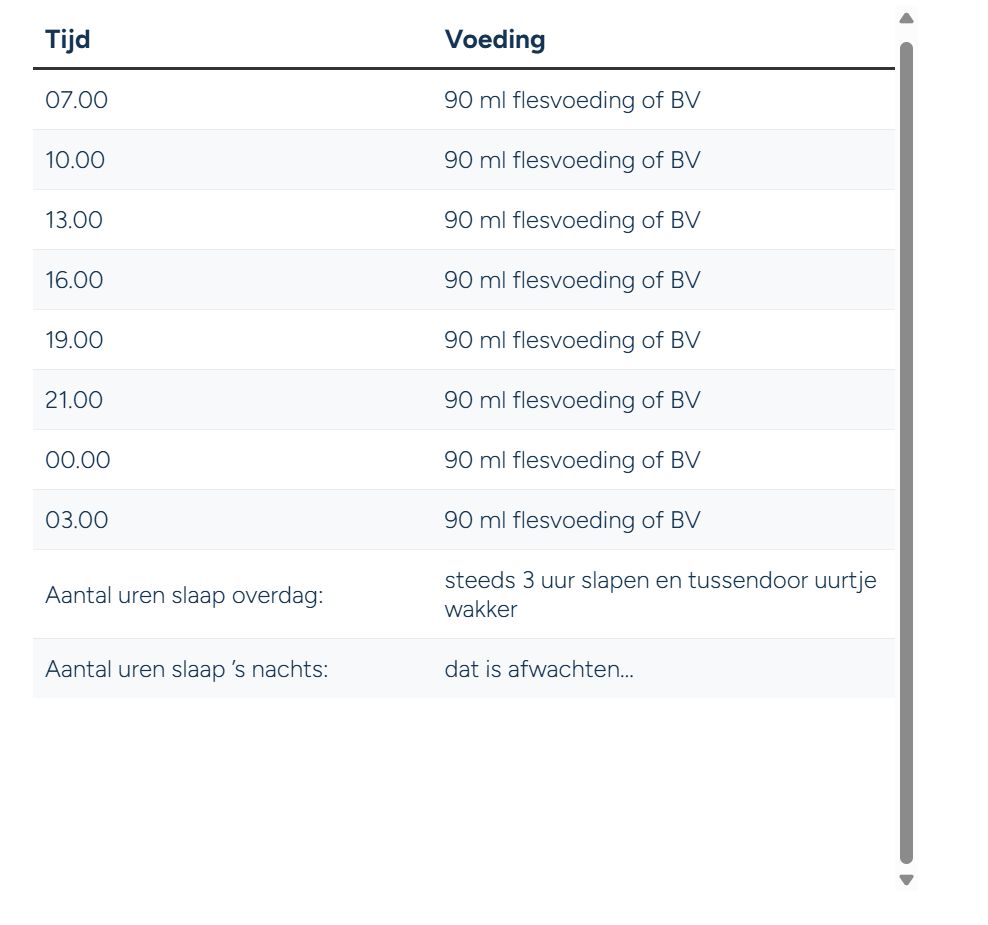Click the 16.00 time cell
Screen dimensions: 988x925
tap(74, 280)
